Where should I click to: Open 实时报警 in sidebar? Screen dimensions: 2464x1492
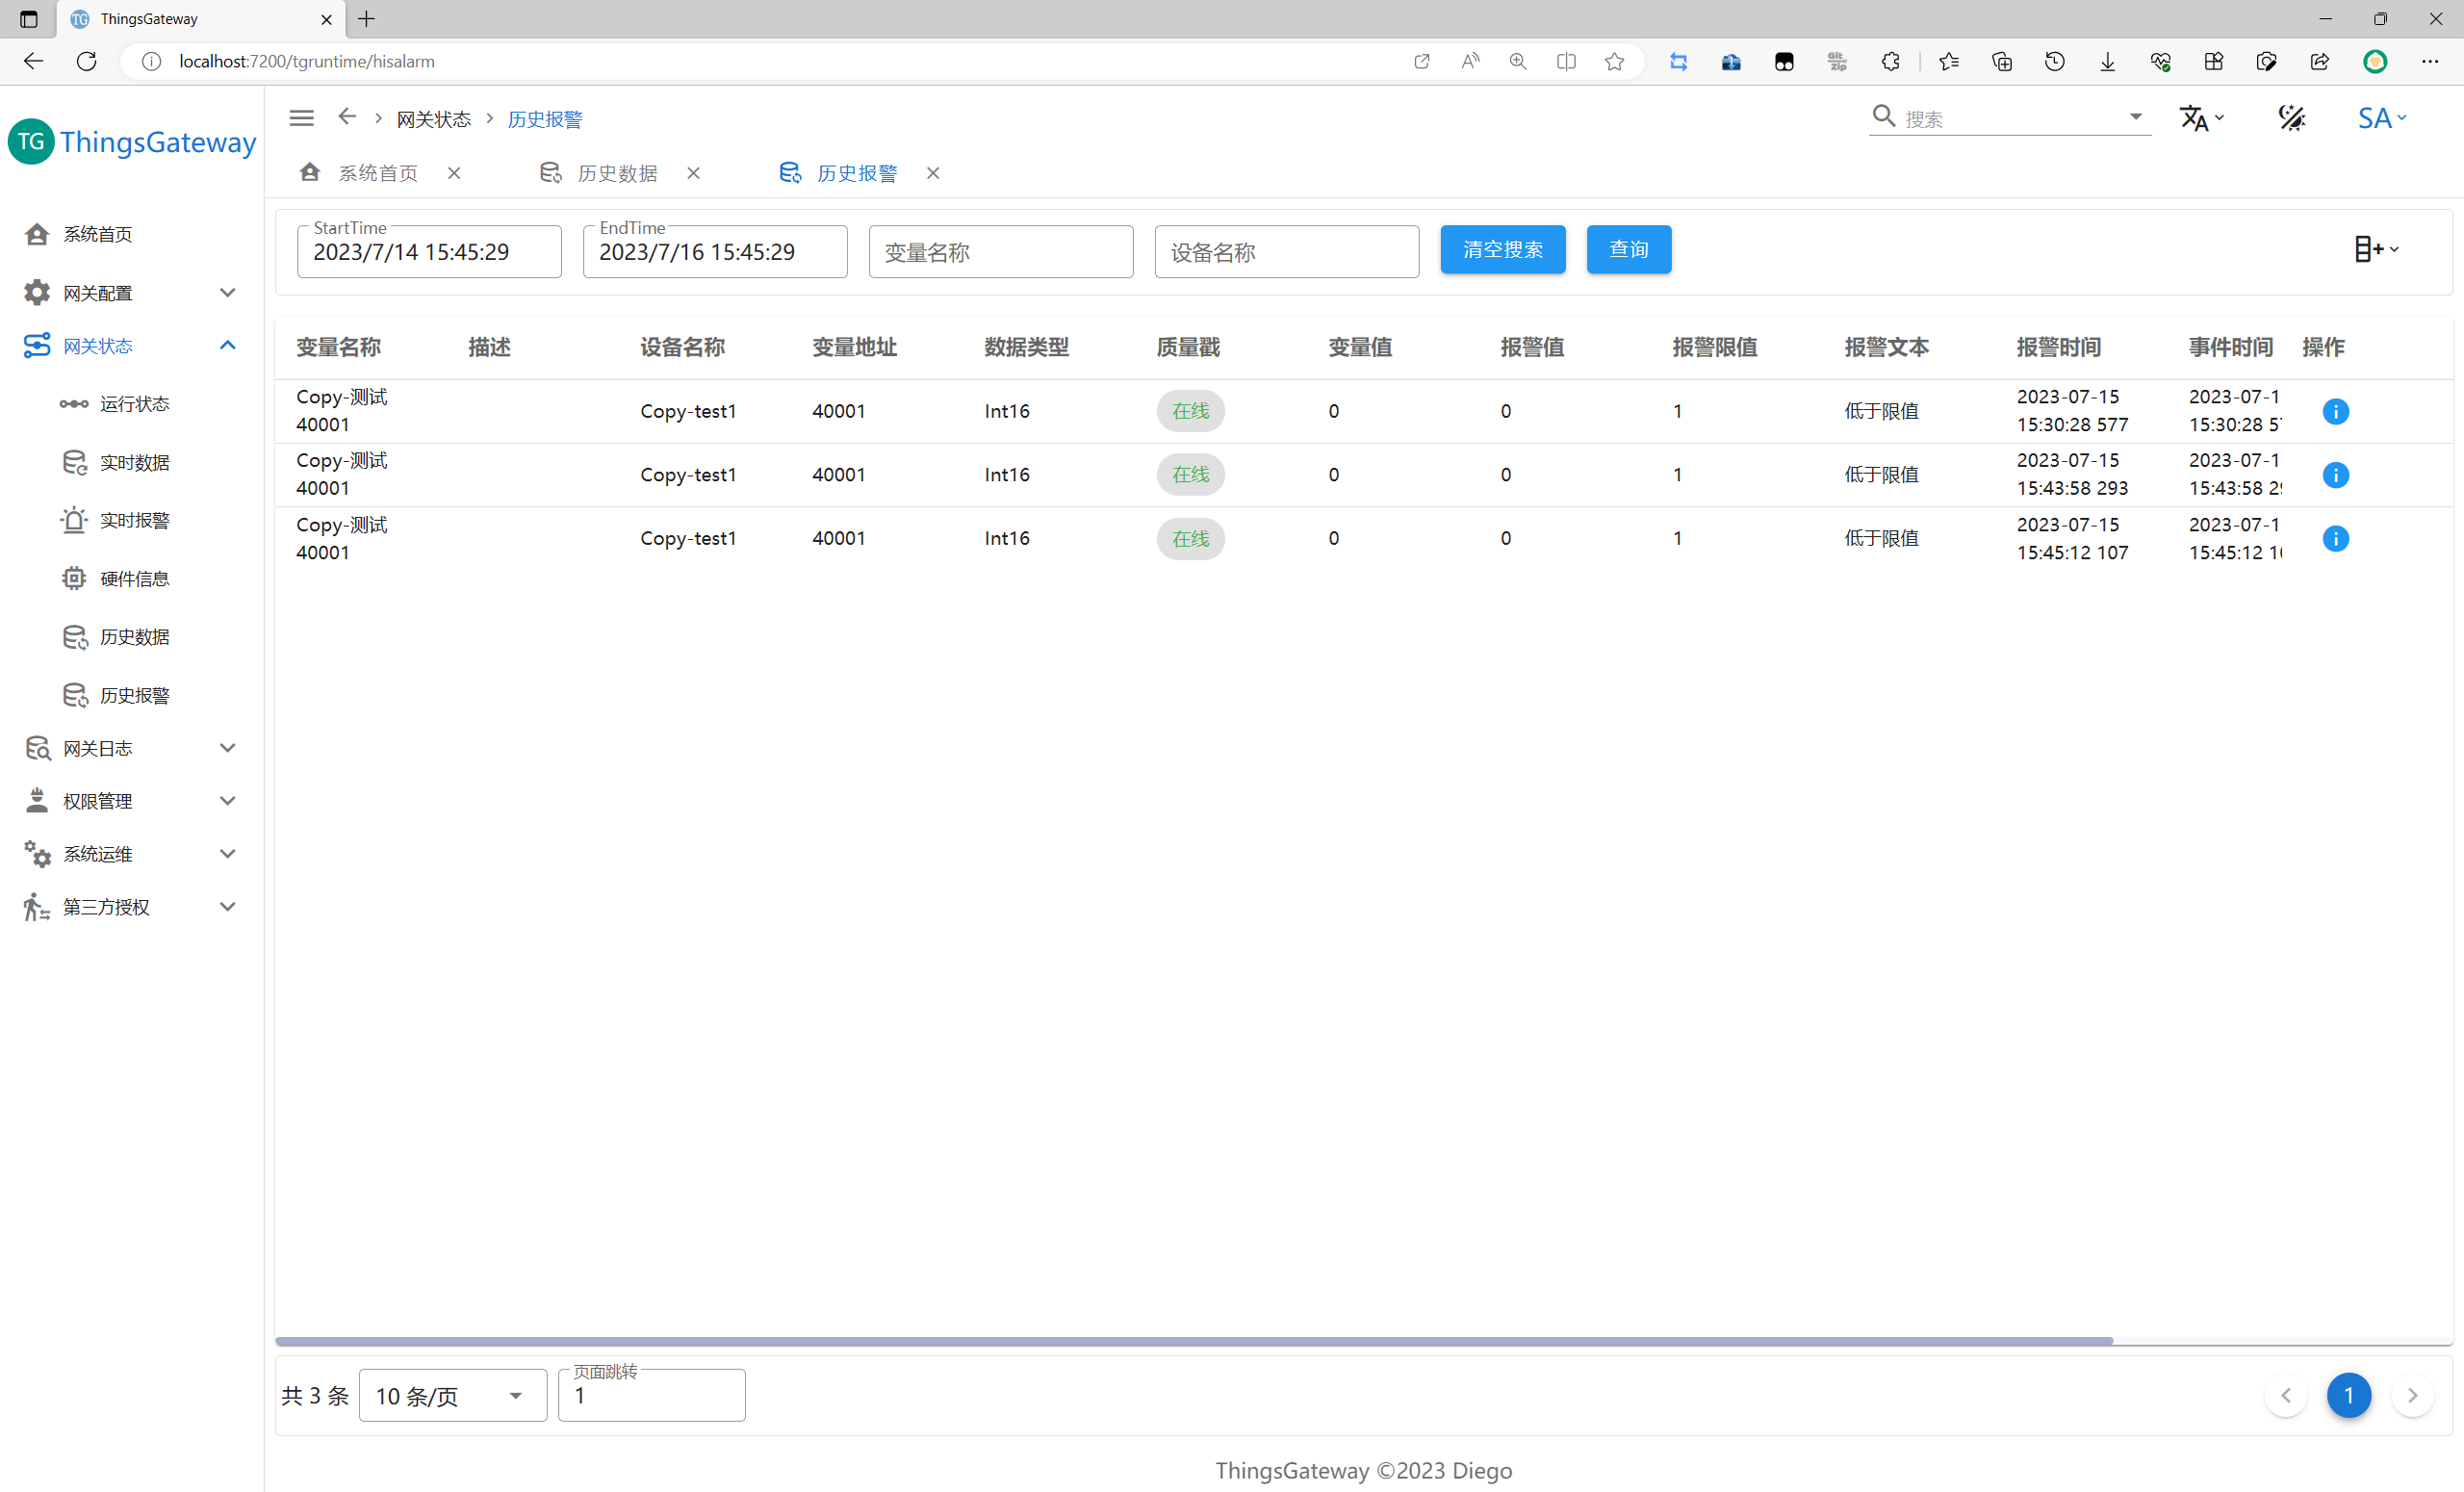pos(134,520)
